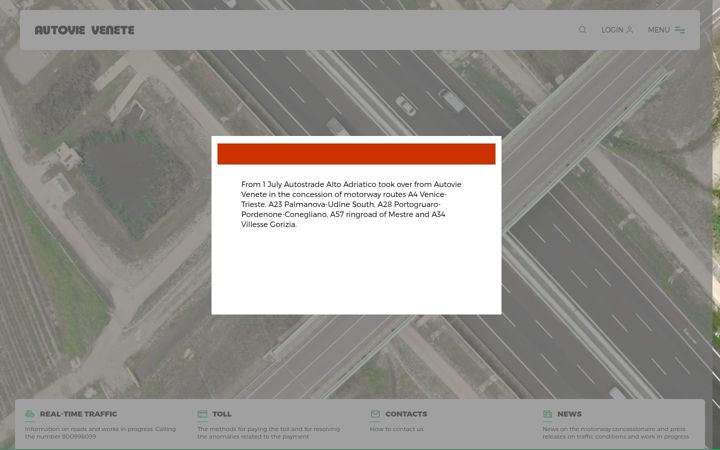The width and height of the screenshot is (720, 450).
Task: Open the MENU label in header
Action: coord(658,30)
